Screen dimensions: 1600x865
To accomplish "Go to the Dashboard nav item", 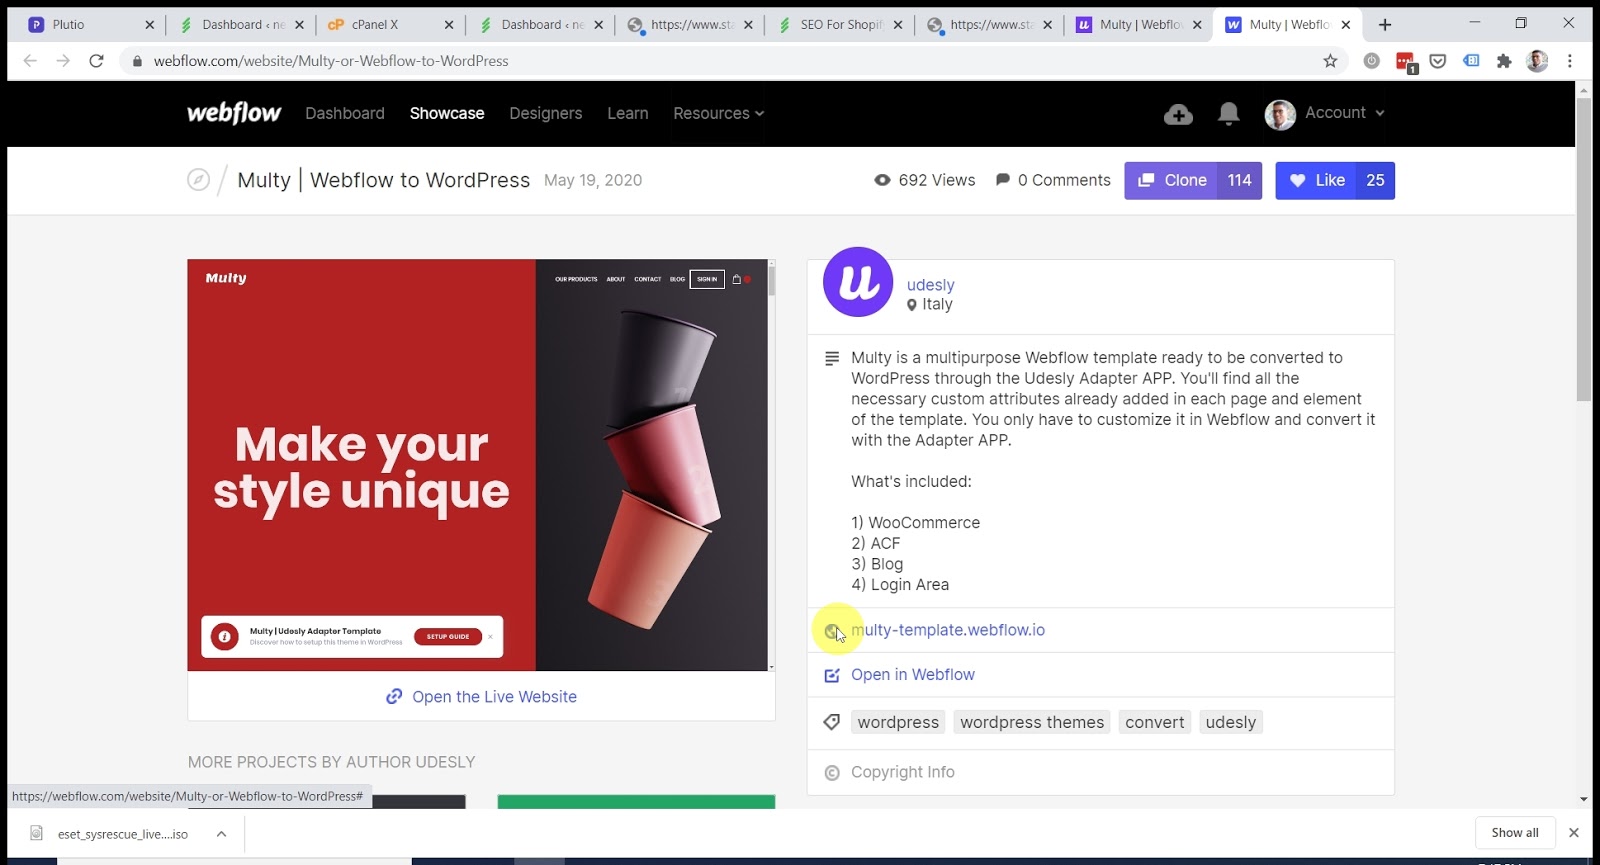I will coord(345,113).
